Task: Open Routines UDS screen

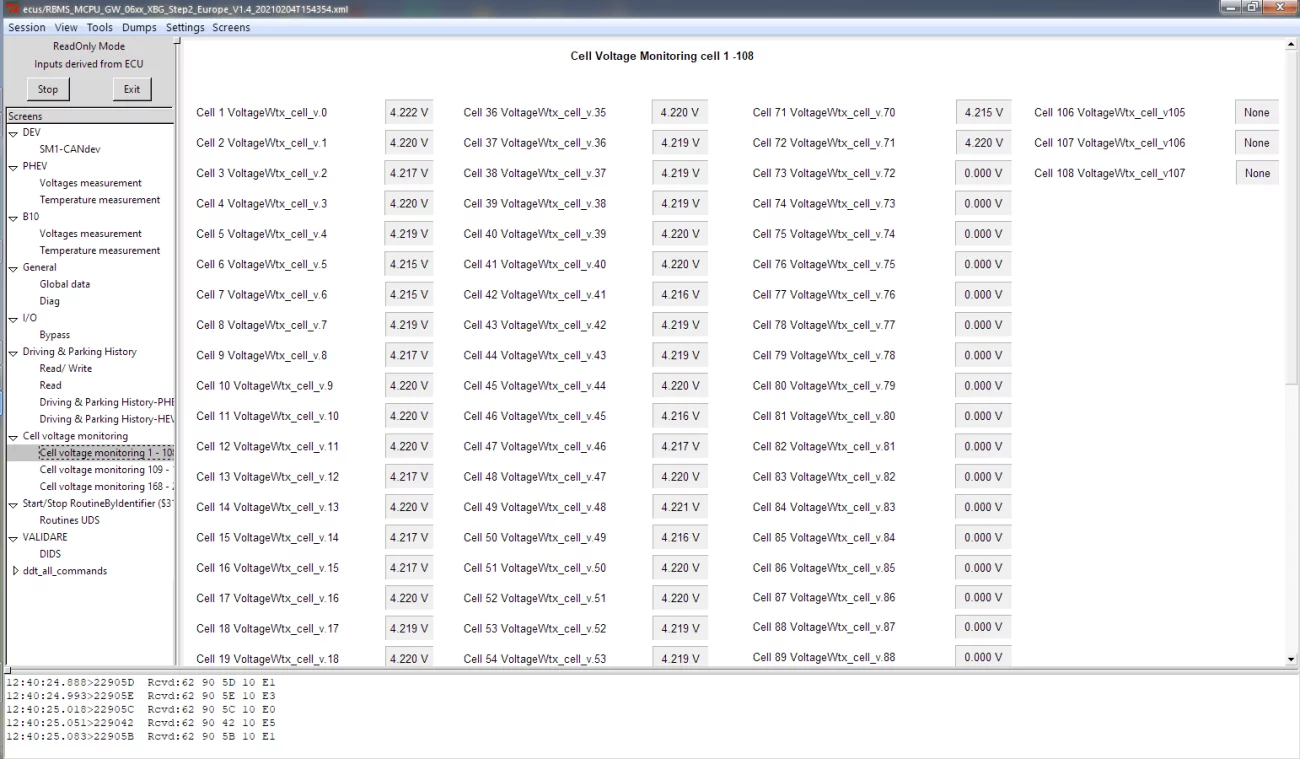Action: 69,520
